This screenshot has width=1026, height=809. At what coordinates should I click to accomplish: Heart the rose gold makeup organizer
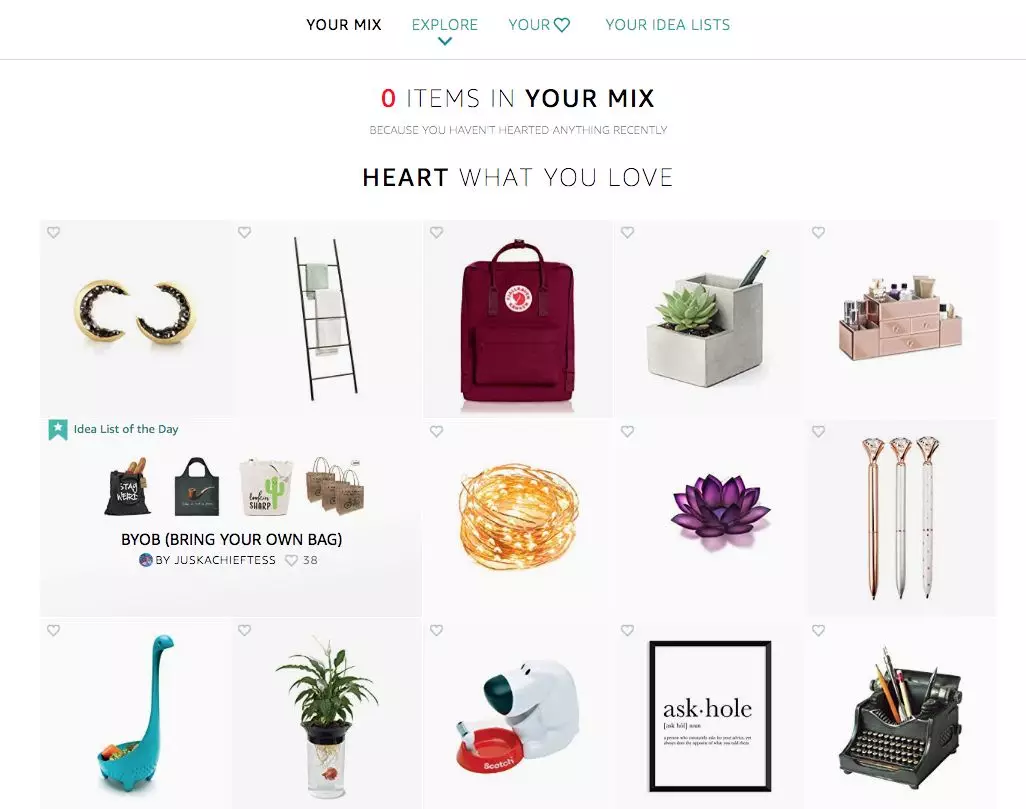tap(819, 232)
